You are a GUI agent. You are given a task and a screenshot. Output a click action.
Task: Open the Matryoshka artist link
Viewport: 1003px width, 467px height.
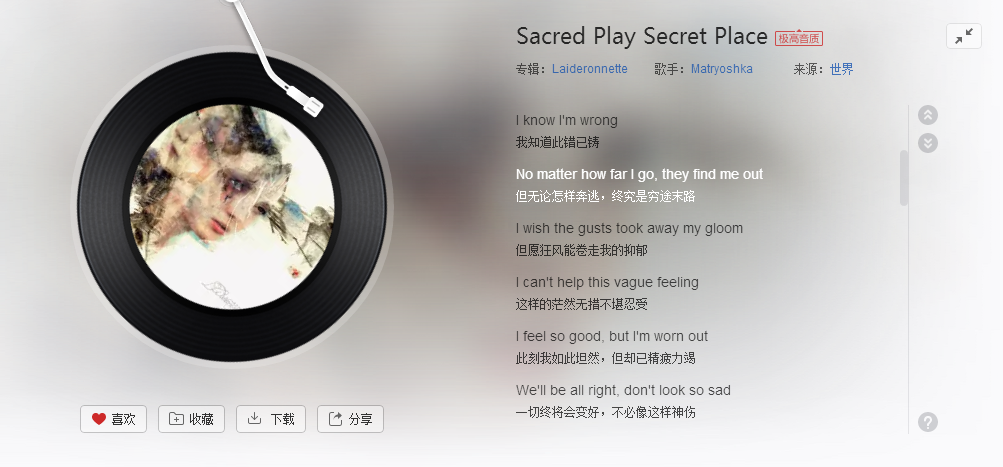722,69
